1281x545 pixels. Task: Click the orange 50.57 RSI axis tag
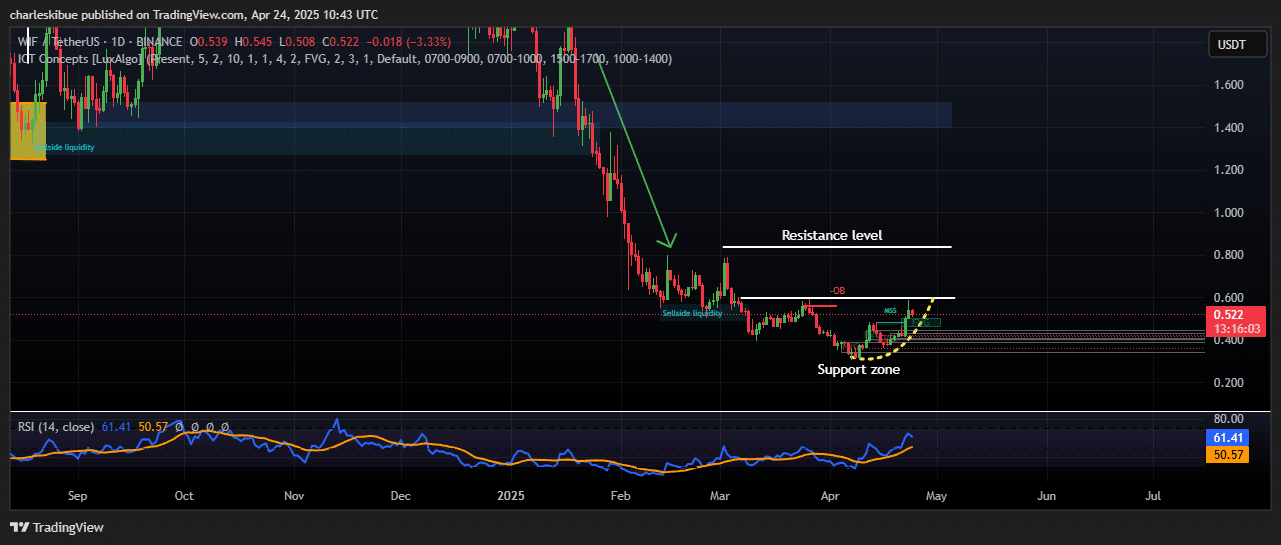point(1228,454)
